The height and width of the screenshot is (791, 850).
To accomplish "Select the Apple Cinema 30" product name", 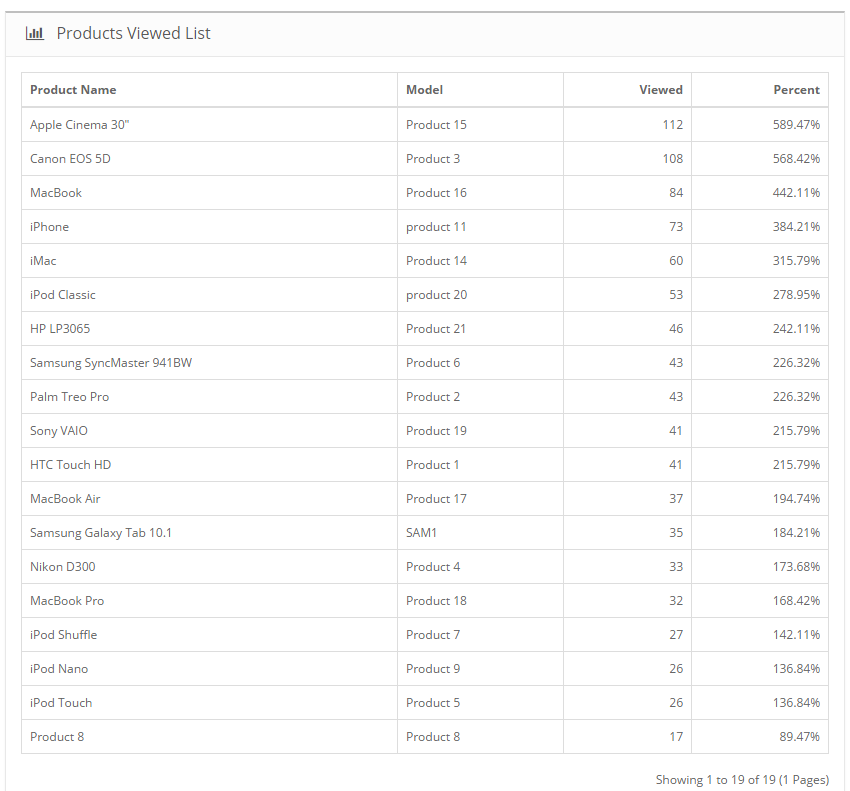I will point(80,125).
